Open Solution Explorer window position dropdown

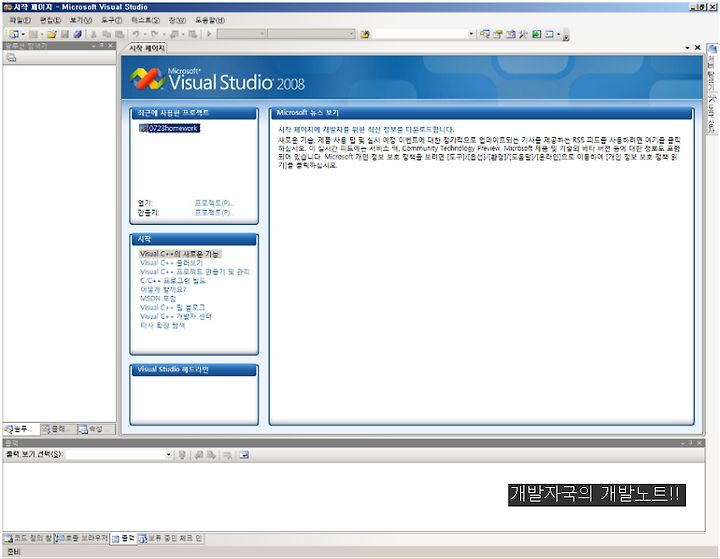point(94,46)
